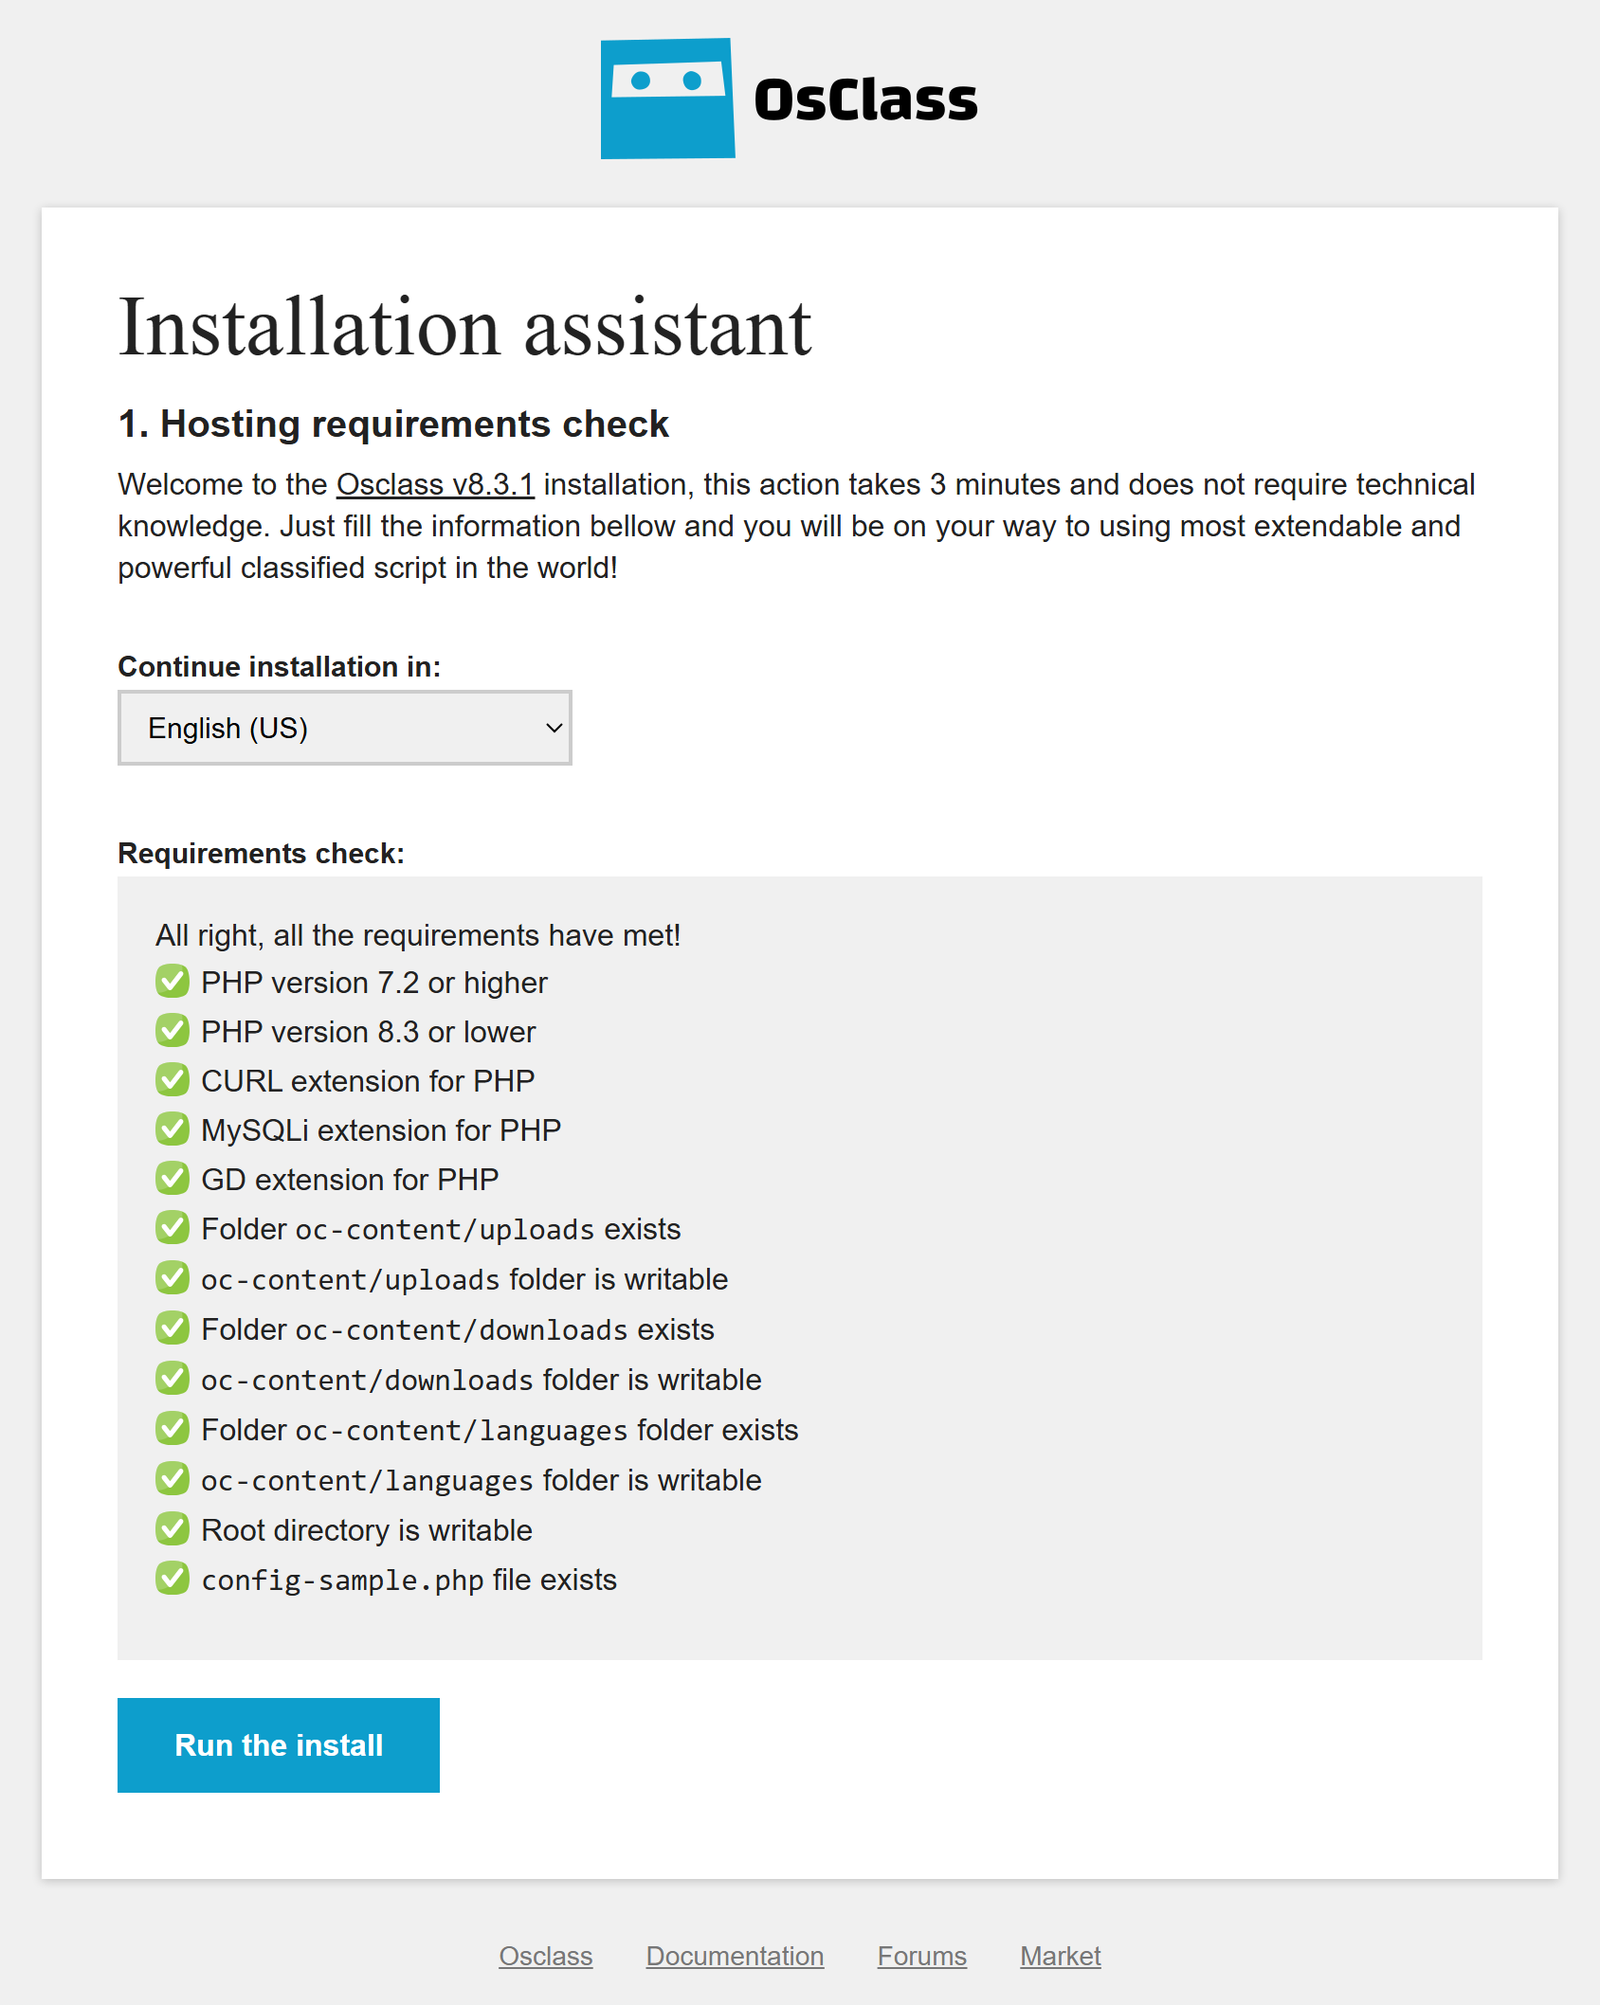The width and height of the screenshot is (1600, 2005).
Task: Click checkmark beside oc-content/downloads folder is writable
Action: (172, 1378)
